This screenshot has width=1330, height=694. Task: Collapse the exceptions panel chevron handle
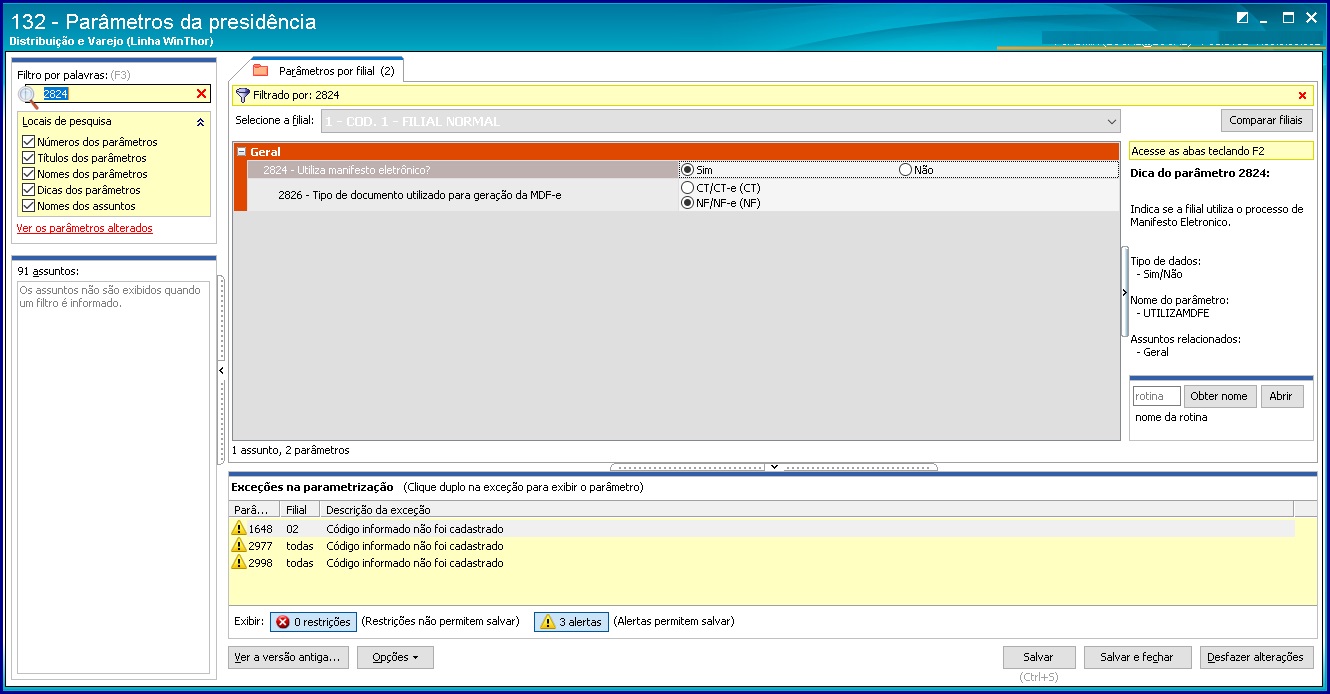pyautogui.click(x=774, y=467)
